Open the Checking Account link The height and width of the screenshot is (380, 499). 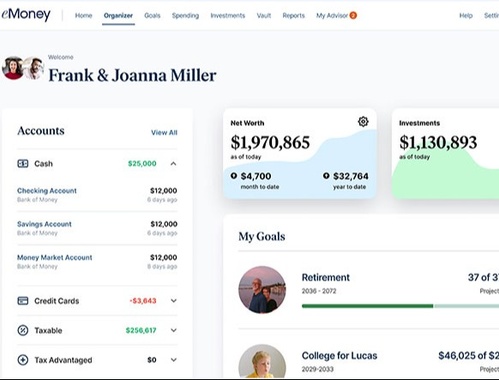(47, 191)
